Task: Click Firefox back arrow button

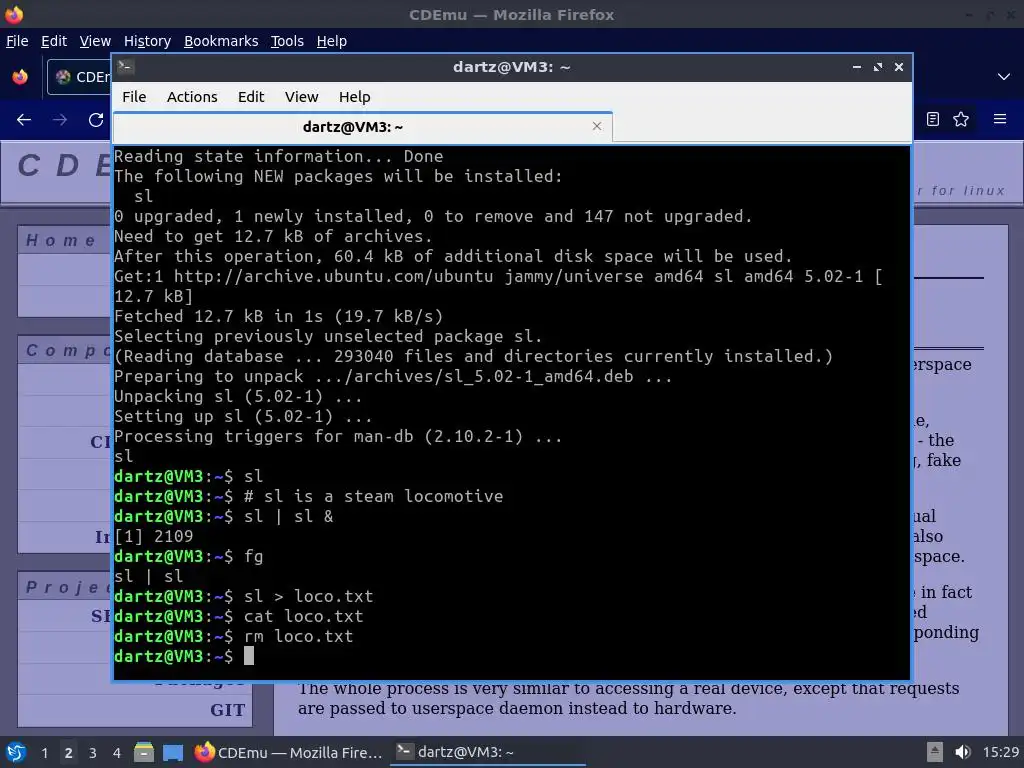Action: click(24, 120)
